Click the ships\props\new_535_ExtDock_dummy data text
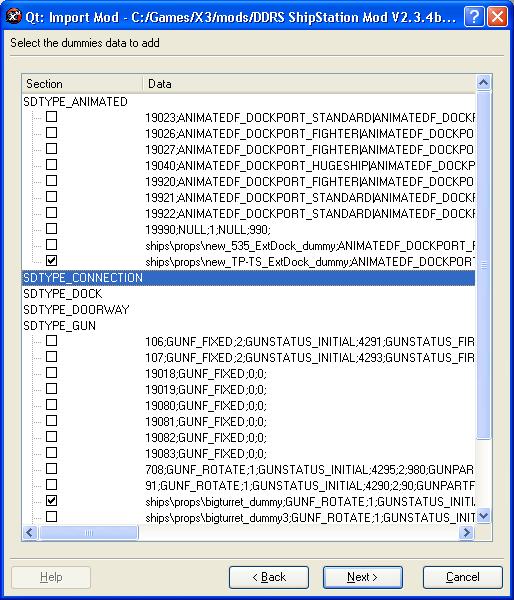The width and height of the screenshot is (514, 600). 310,246
